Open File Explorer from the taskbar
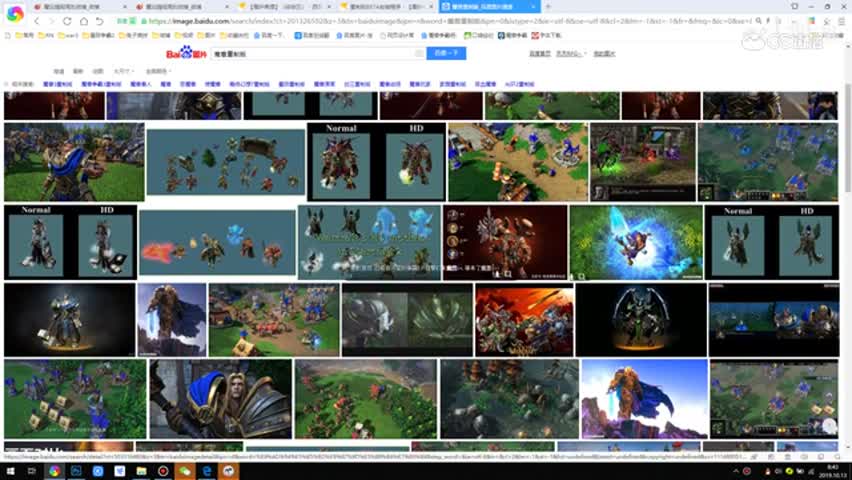852x480 pixels. [x=141, y=471]
